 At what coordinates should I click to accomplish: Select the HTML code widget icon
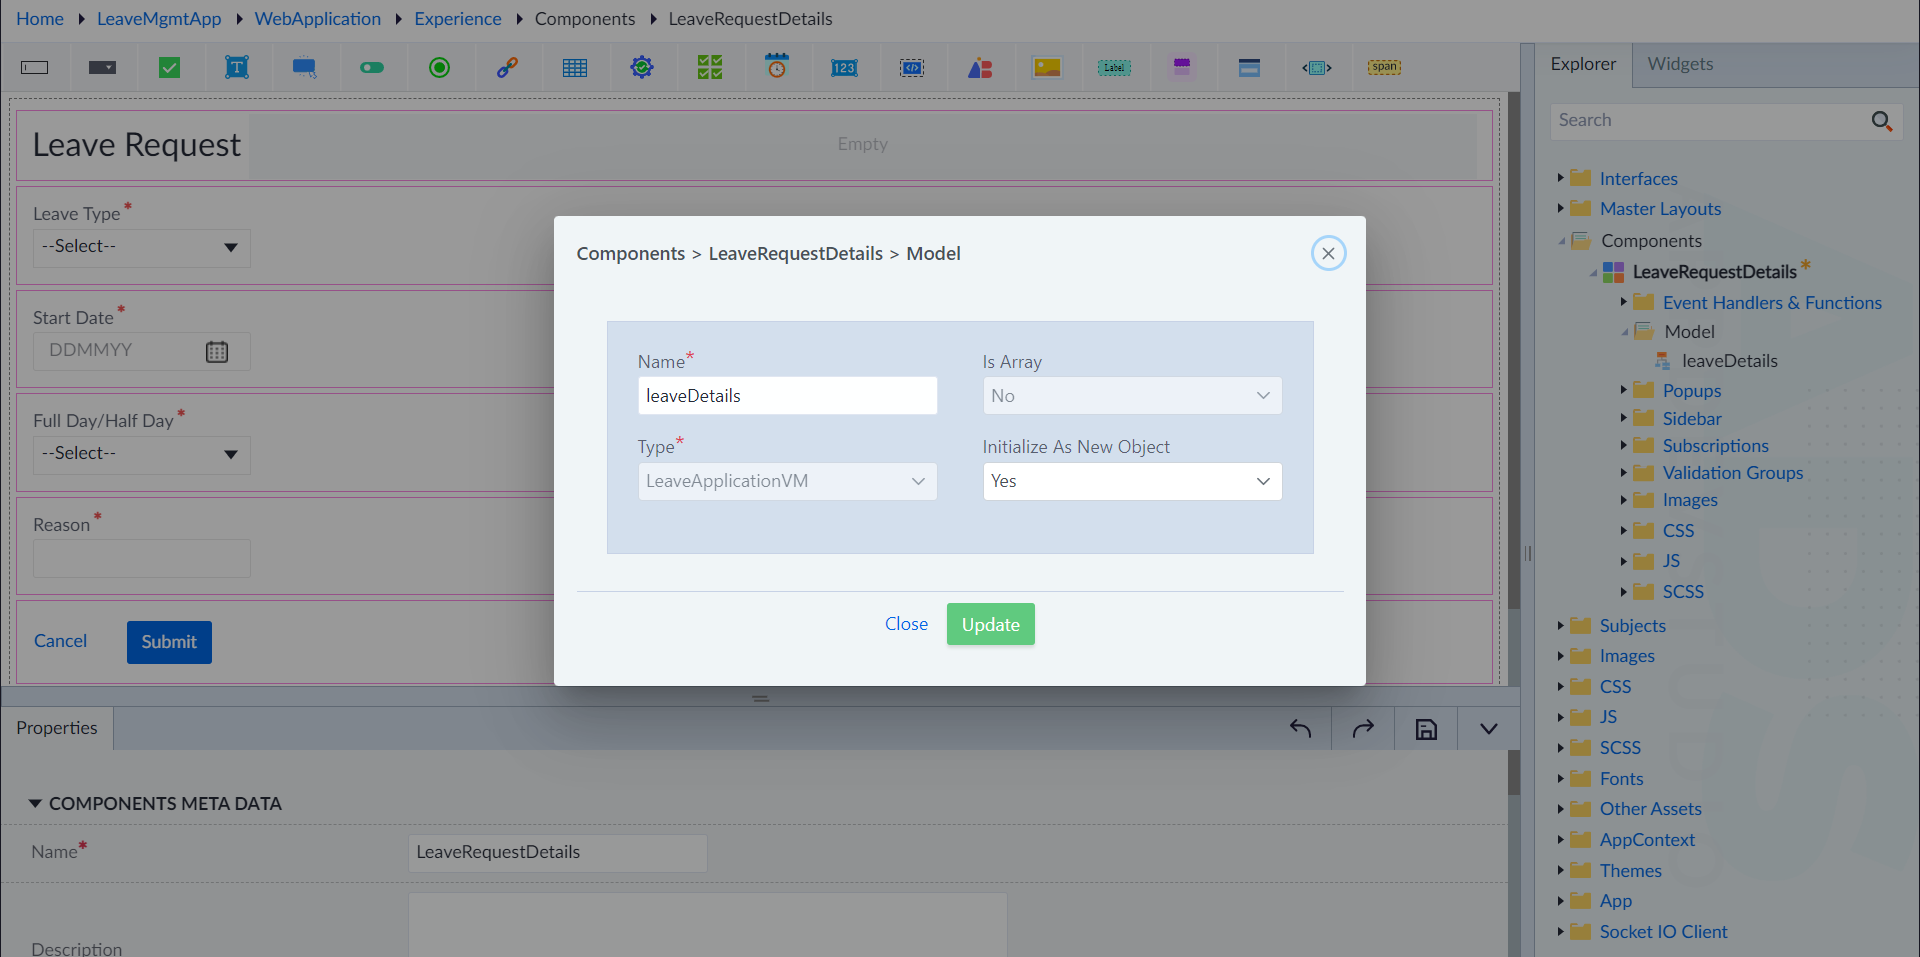pos(912,68)
